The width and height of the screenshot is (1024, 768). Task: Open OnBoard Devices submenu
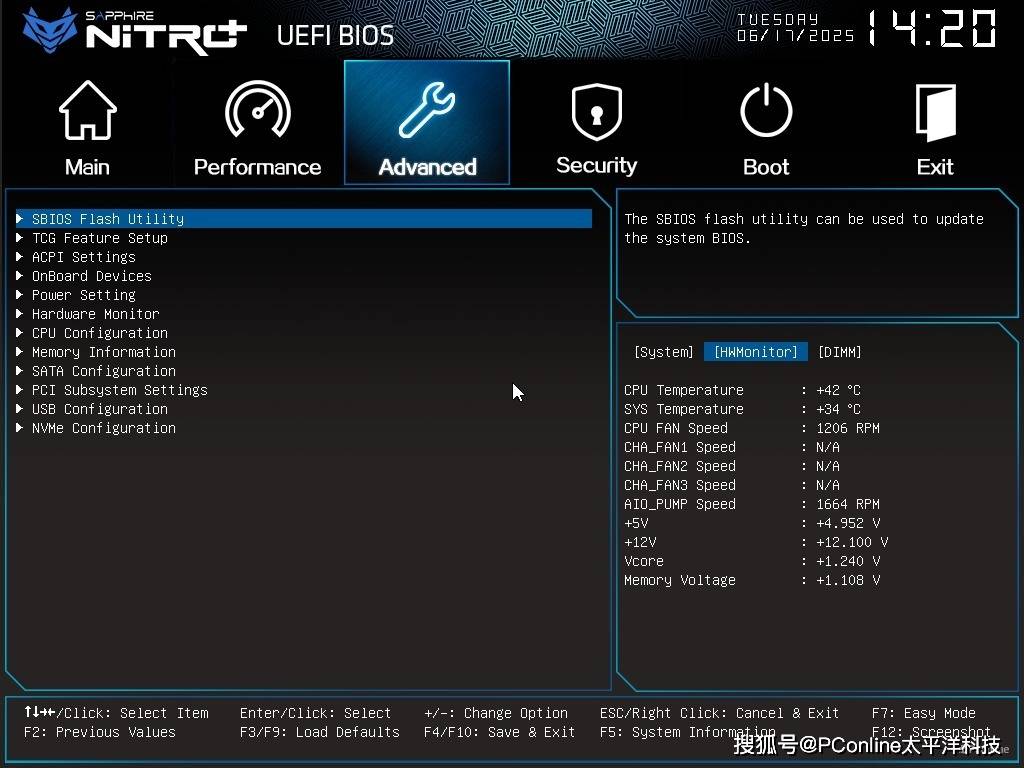(x=91, y=276)
